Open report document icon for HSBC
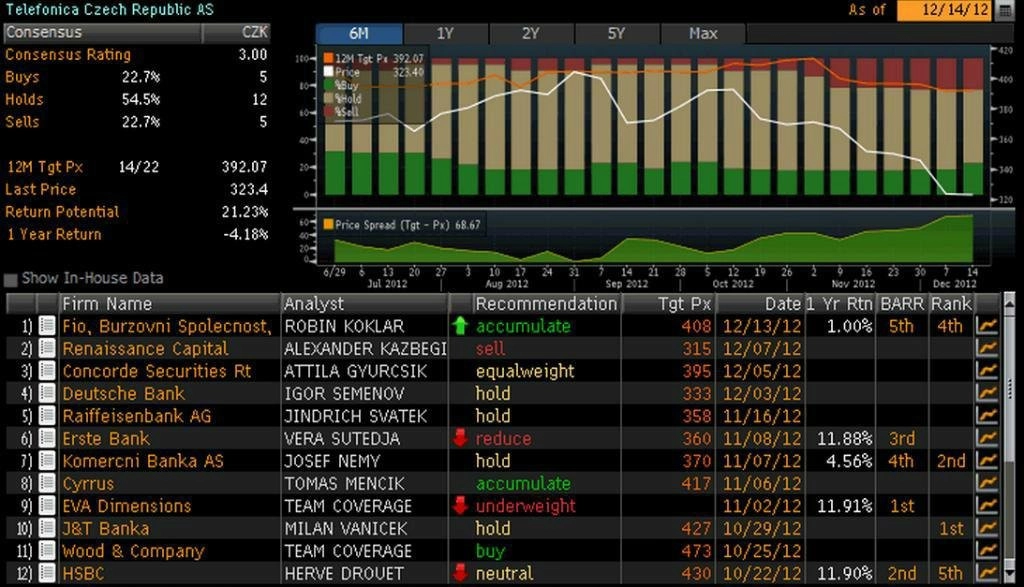1024x587 pixels. tap(46, 573)
